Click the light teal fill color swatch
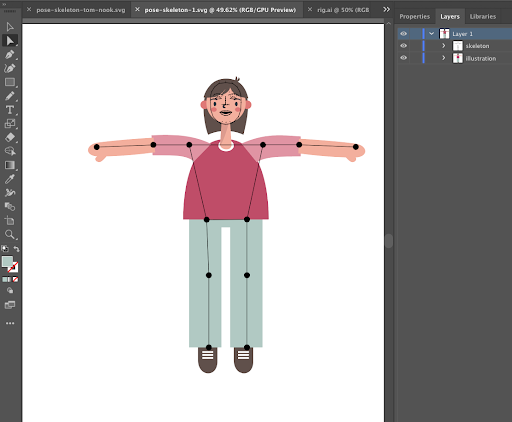This screenshot has height=422, width=512. click(x=7, y=261)
